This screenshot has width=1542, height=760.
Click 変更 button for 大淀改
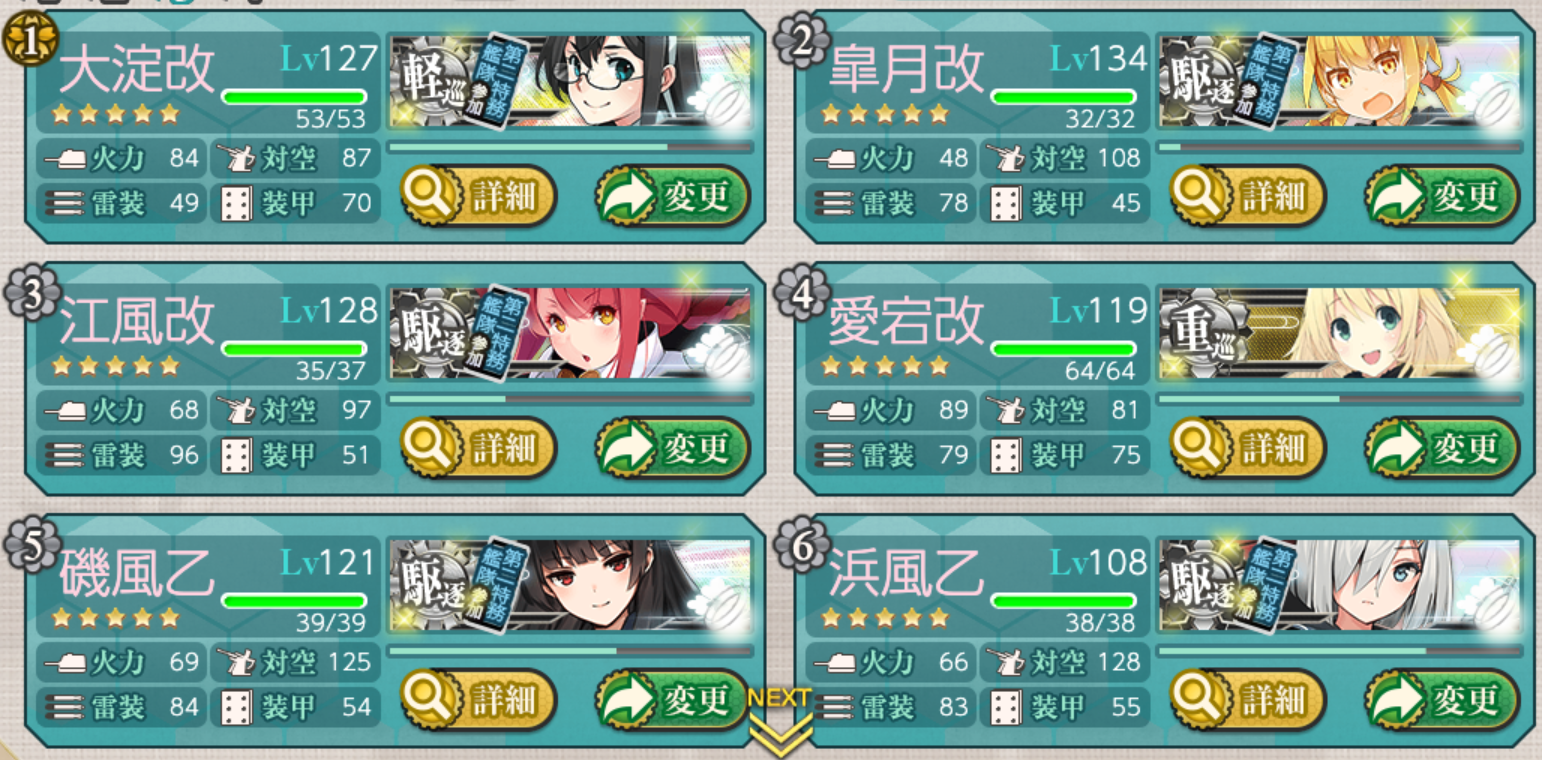coord(672,196)
